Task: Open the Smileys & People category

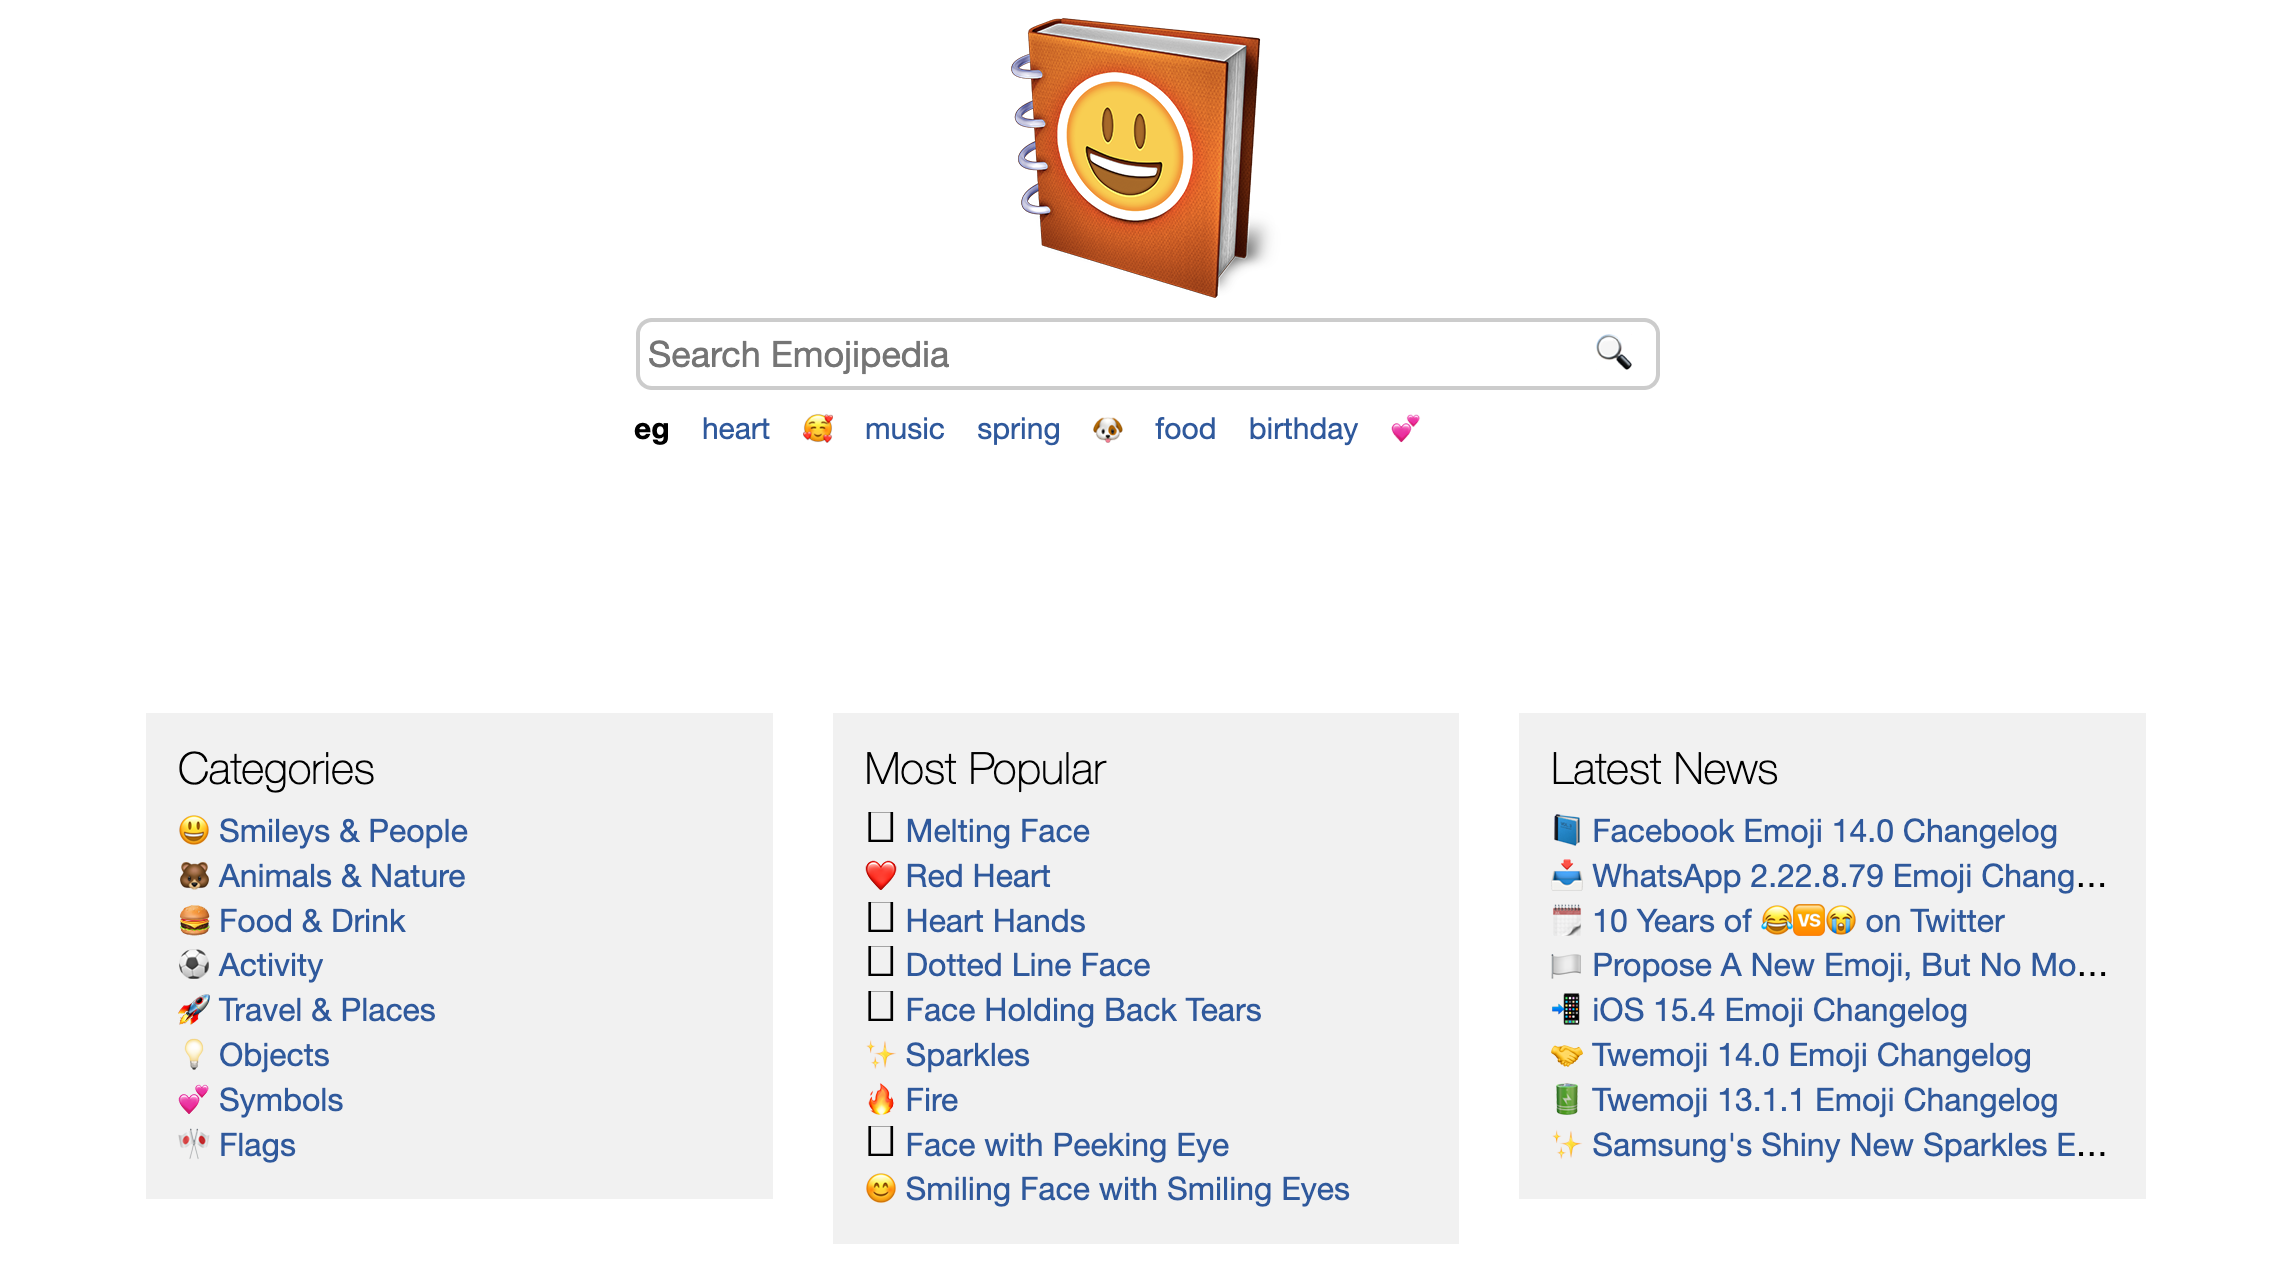Action: point(343,831)
